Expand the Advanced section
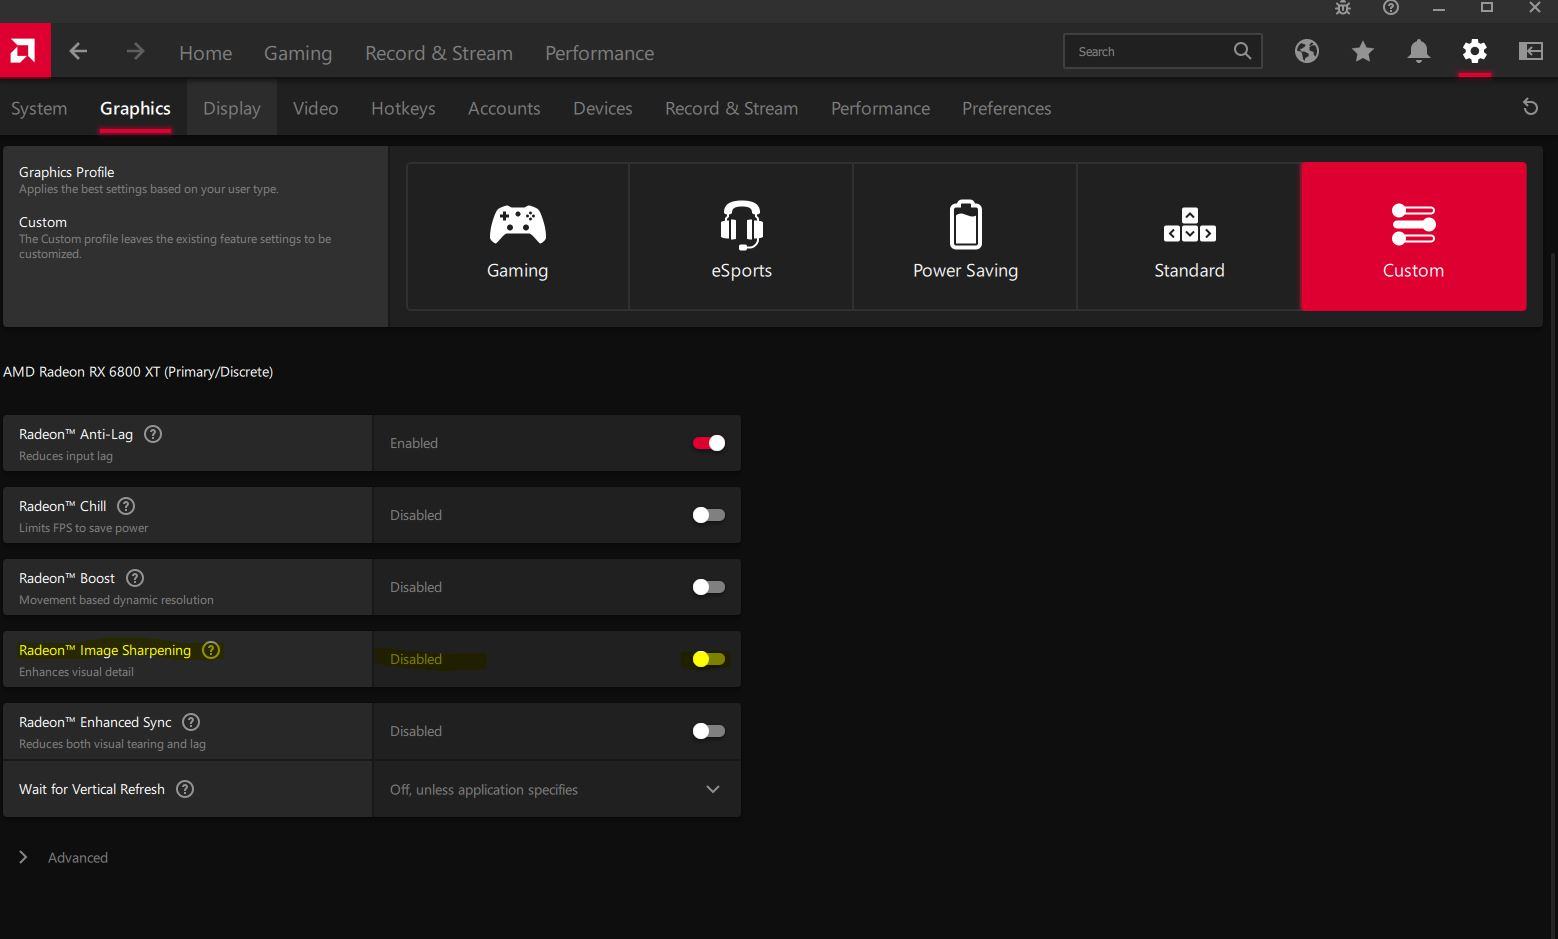The height and width of the screenshot is (939, 1558). [x=63, y=857]
